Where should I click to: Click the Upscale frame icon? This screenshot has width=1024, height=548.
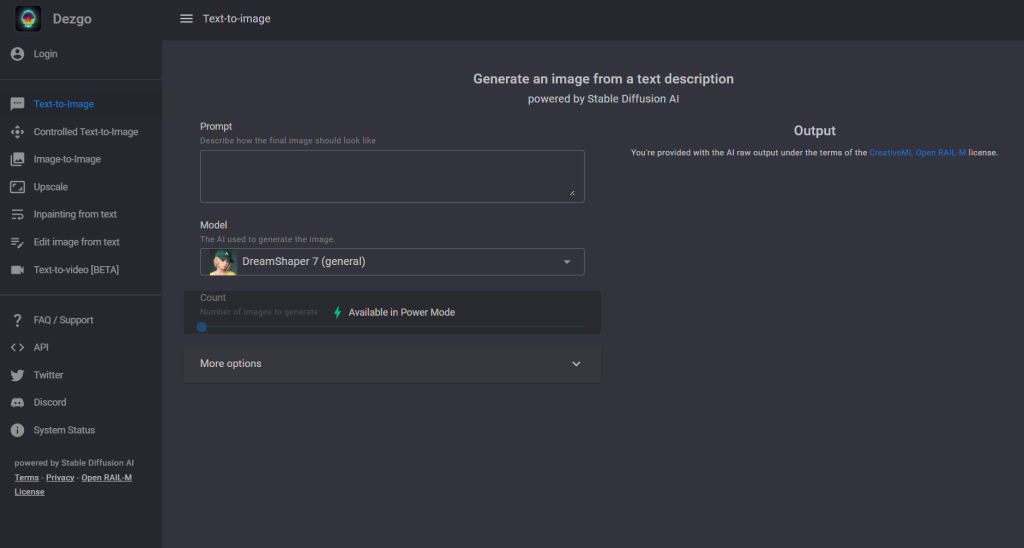tap(18, 187)
